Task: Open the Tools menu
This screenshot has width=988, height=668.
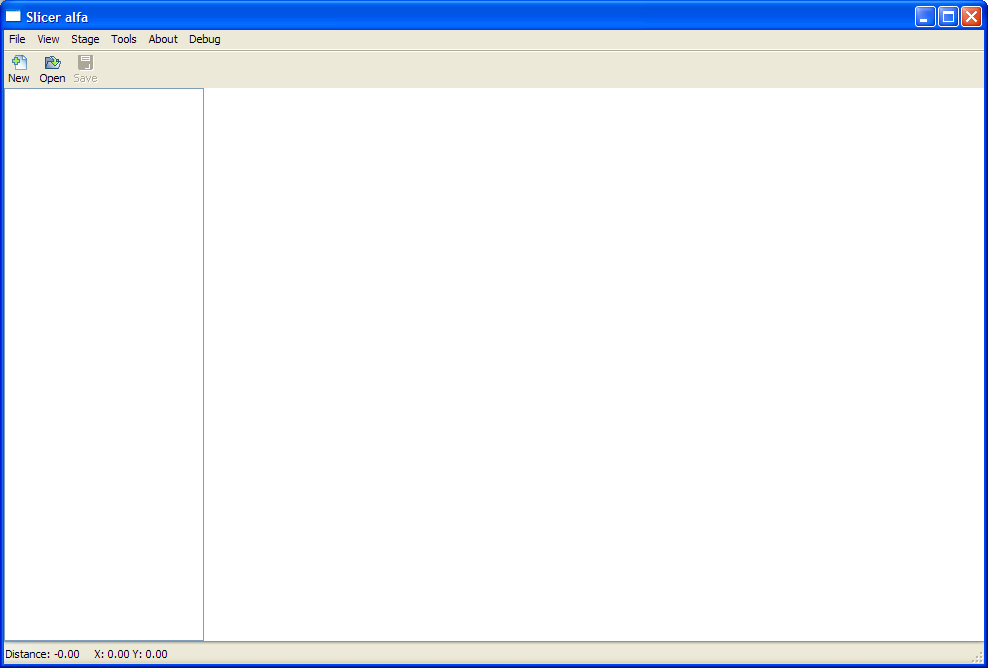Action: click(124, 39)
